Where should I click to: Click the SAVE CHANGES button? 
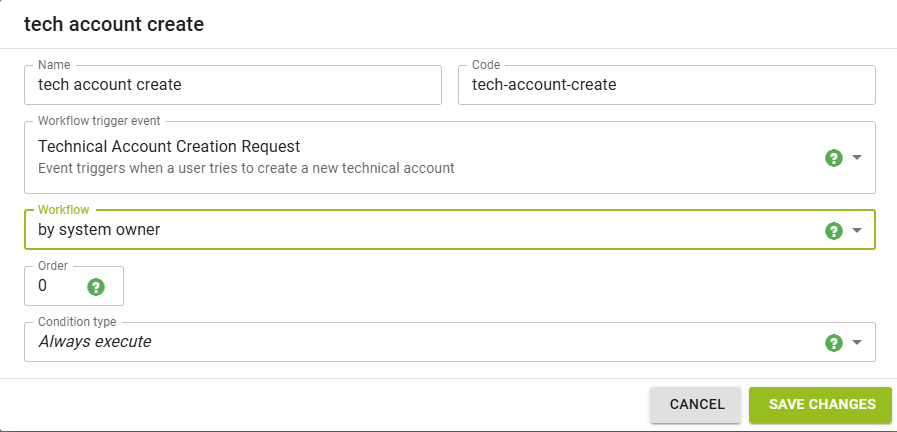[x=822, y=404]
